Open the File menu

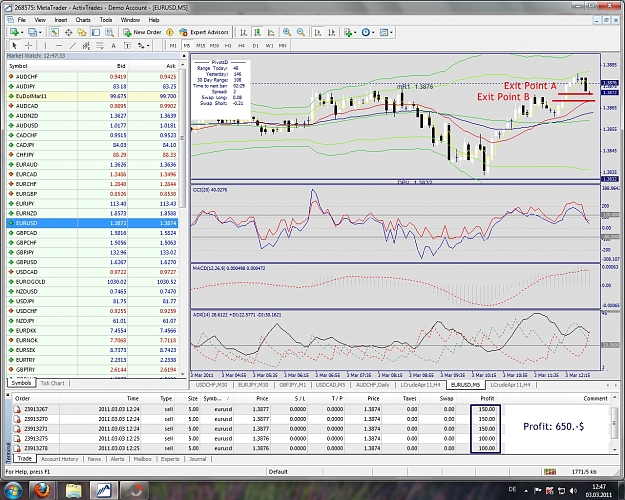[x=22, y=20]
